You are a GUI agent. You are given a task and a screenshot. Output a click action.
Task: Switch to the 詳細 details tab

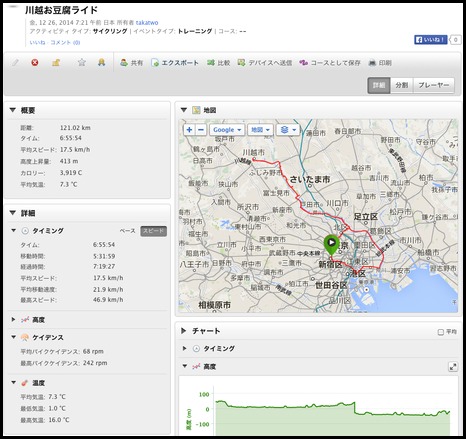coord(379,85)
